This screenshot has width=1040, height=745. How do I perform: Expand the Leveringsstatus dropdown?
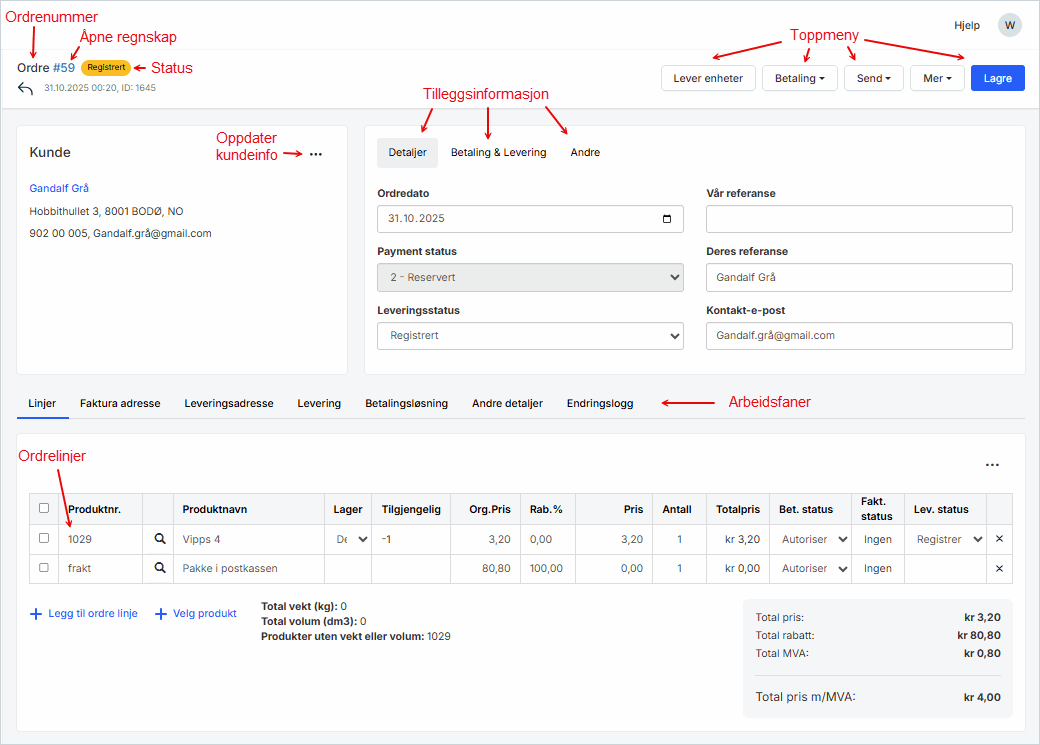tap(530, 336)
